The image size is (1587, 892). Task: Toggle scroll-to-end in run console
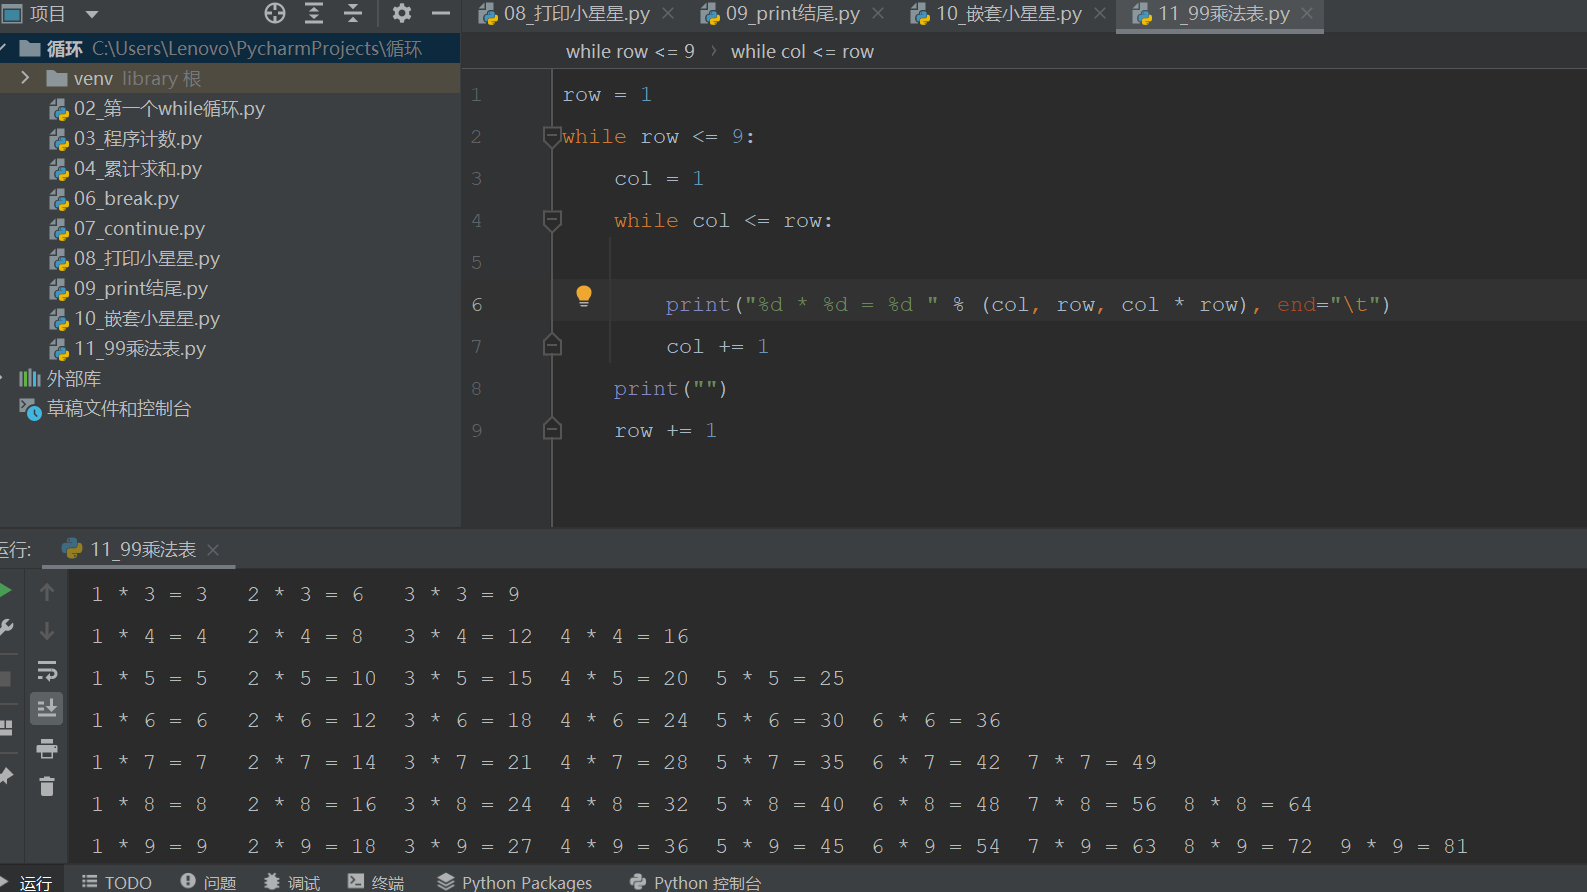(x=47, y=709)
